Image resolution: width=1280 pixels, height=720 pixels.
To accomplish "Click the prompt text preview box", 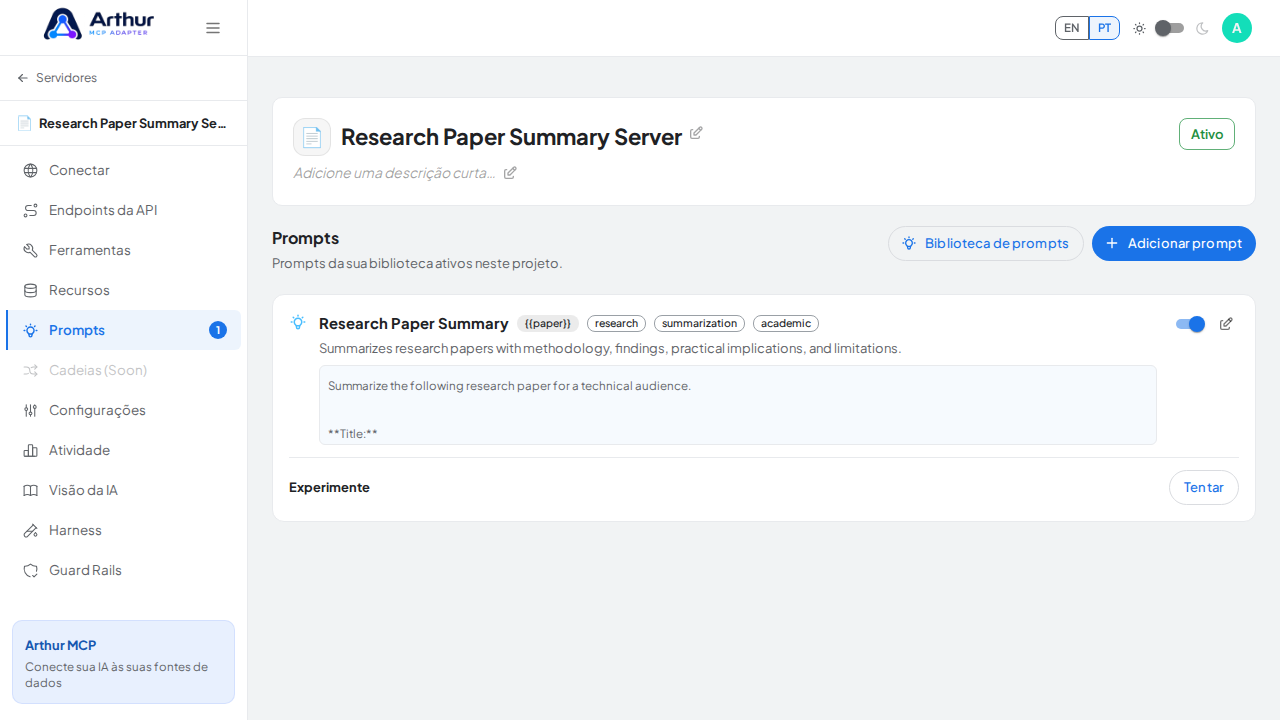I will tap(738, 405).
